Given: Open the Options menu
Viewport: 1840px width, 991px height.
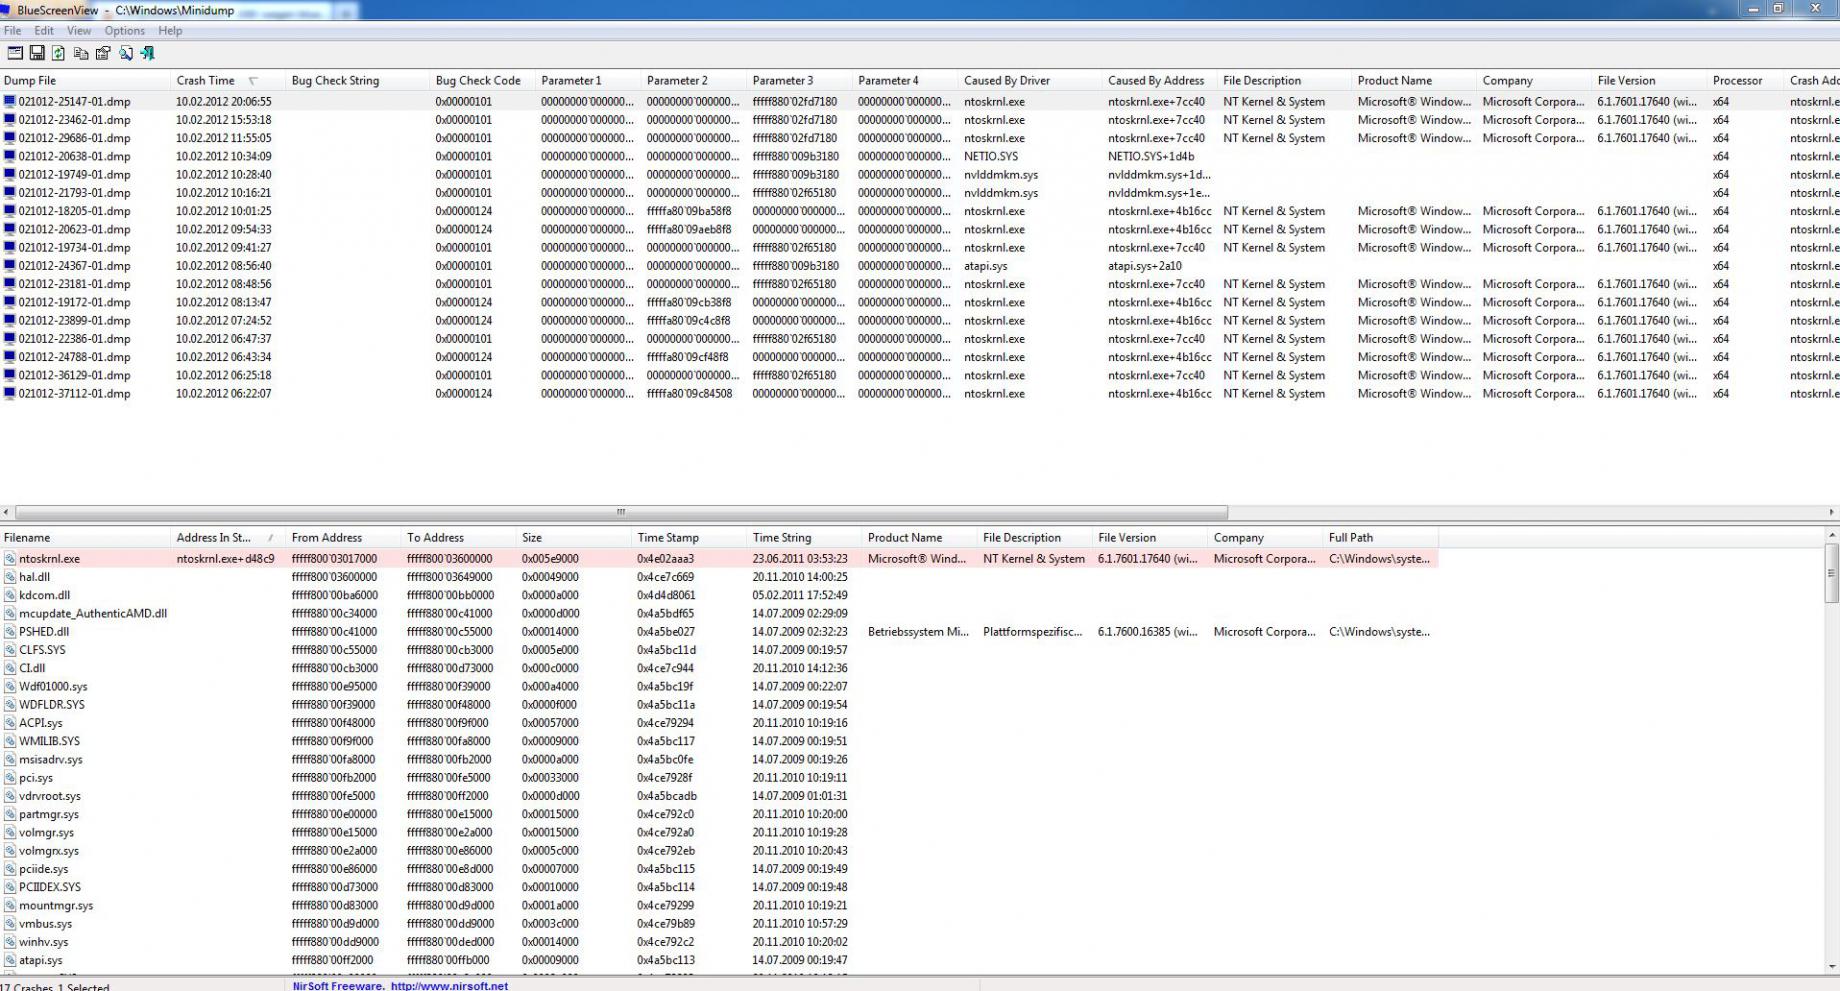Looking at the screenshot, I should pos(125,31).
